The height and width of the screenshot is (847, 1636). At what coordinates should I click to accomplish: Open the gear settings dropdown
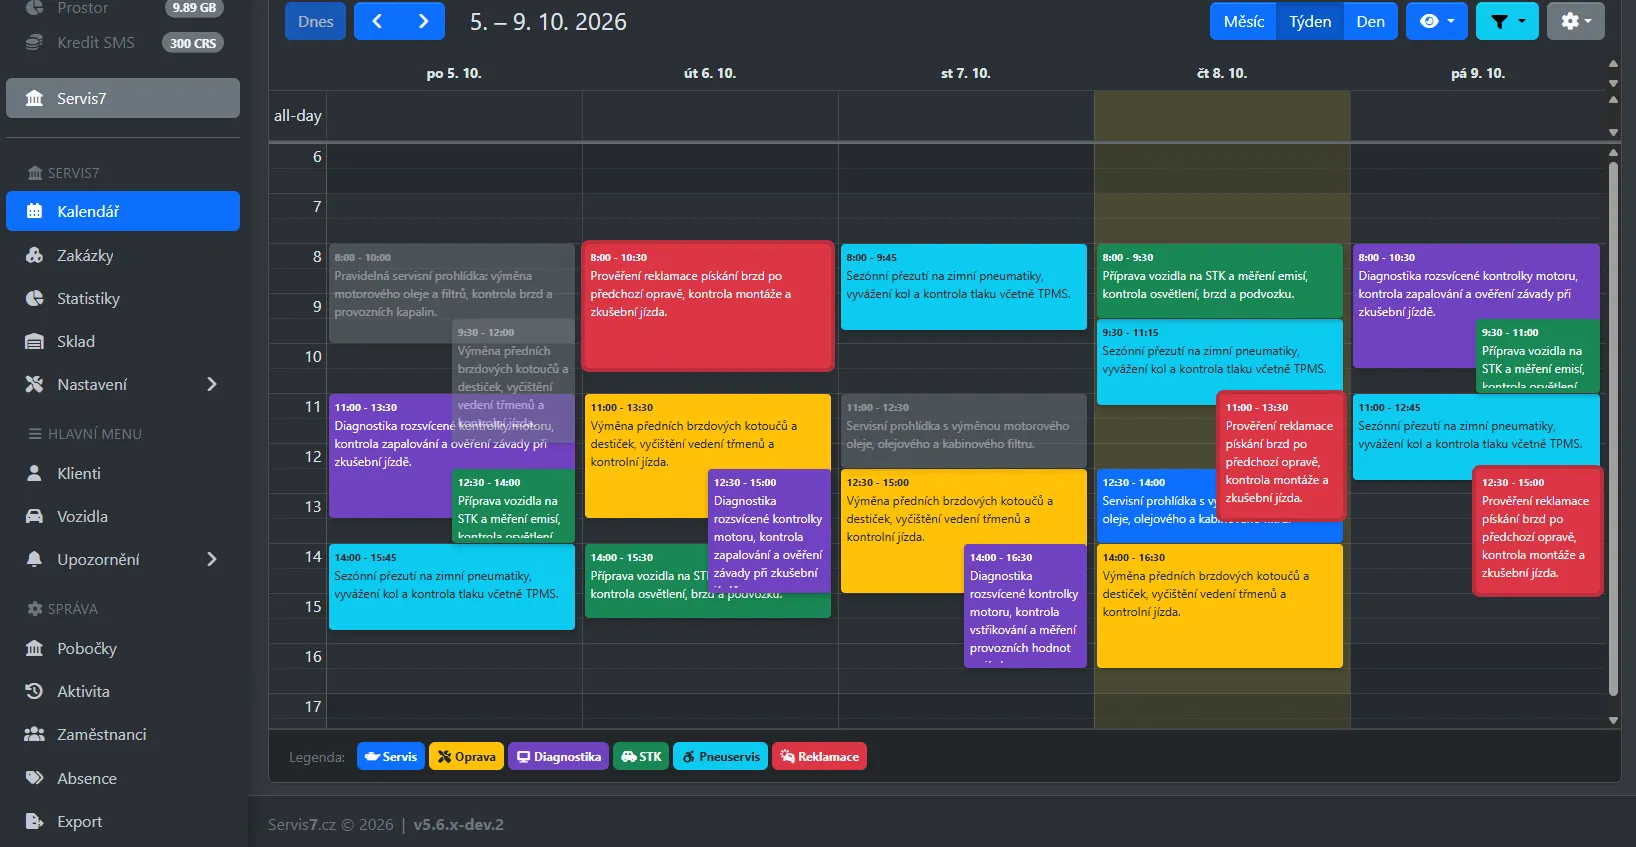pos(1576,21)
